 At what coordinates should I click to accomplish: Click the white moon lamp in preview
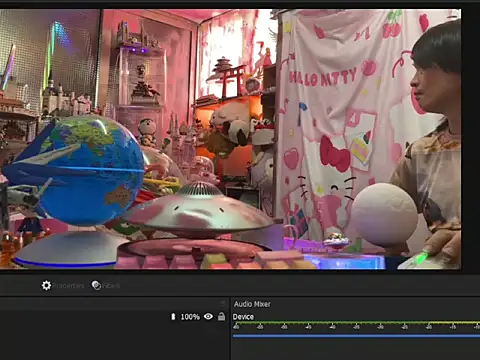(384, 214)
